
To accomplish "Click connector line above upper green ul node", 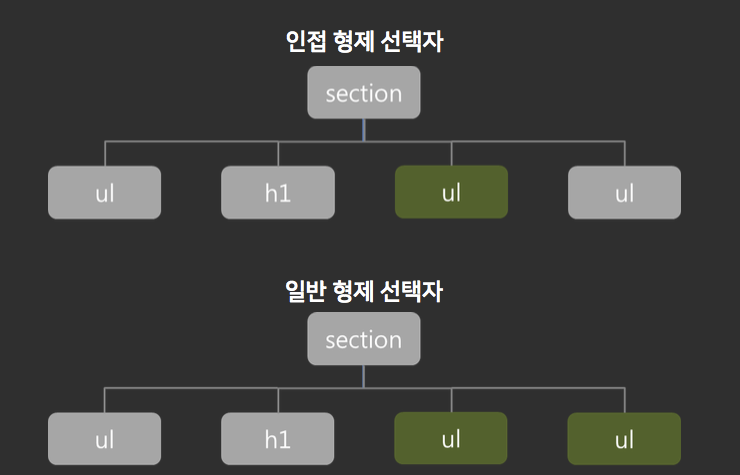I will pos(452,153).
